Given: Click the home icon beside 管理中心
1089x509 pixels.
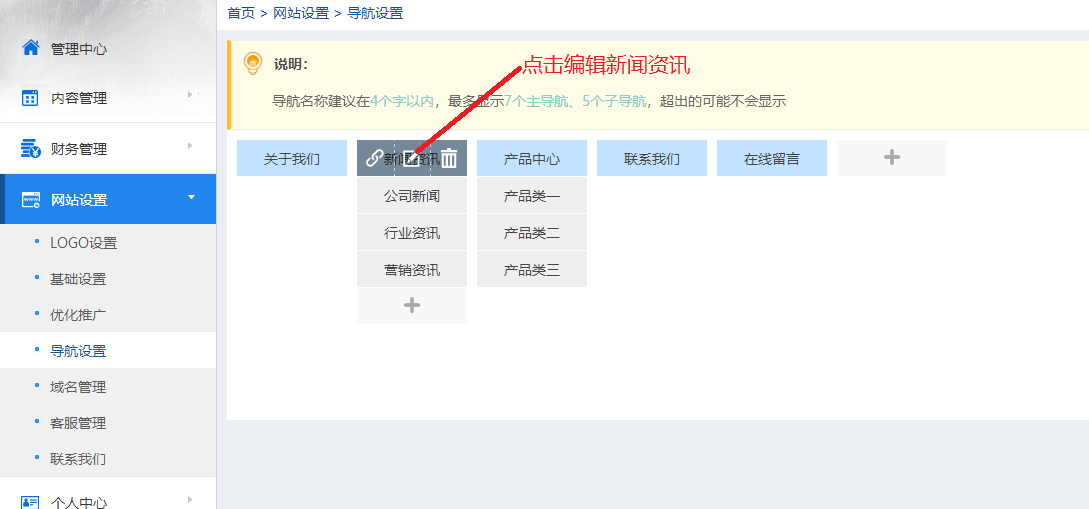Looking at the screenshot, I should [31, 48].
